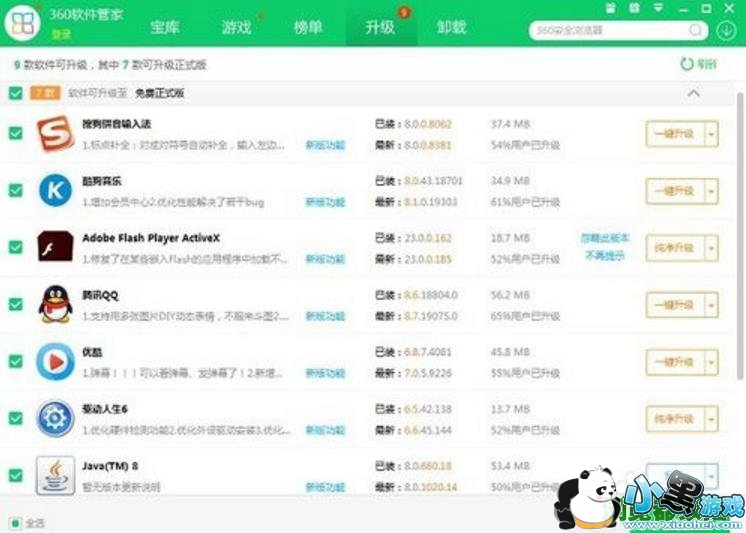Click the Java(TM) 8 coffee icon
Image resolution: width=746 pixels, height=533 pixels.
[56, 475]
